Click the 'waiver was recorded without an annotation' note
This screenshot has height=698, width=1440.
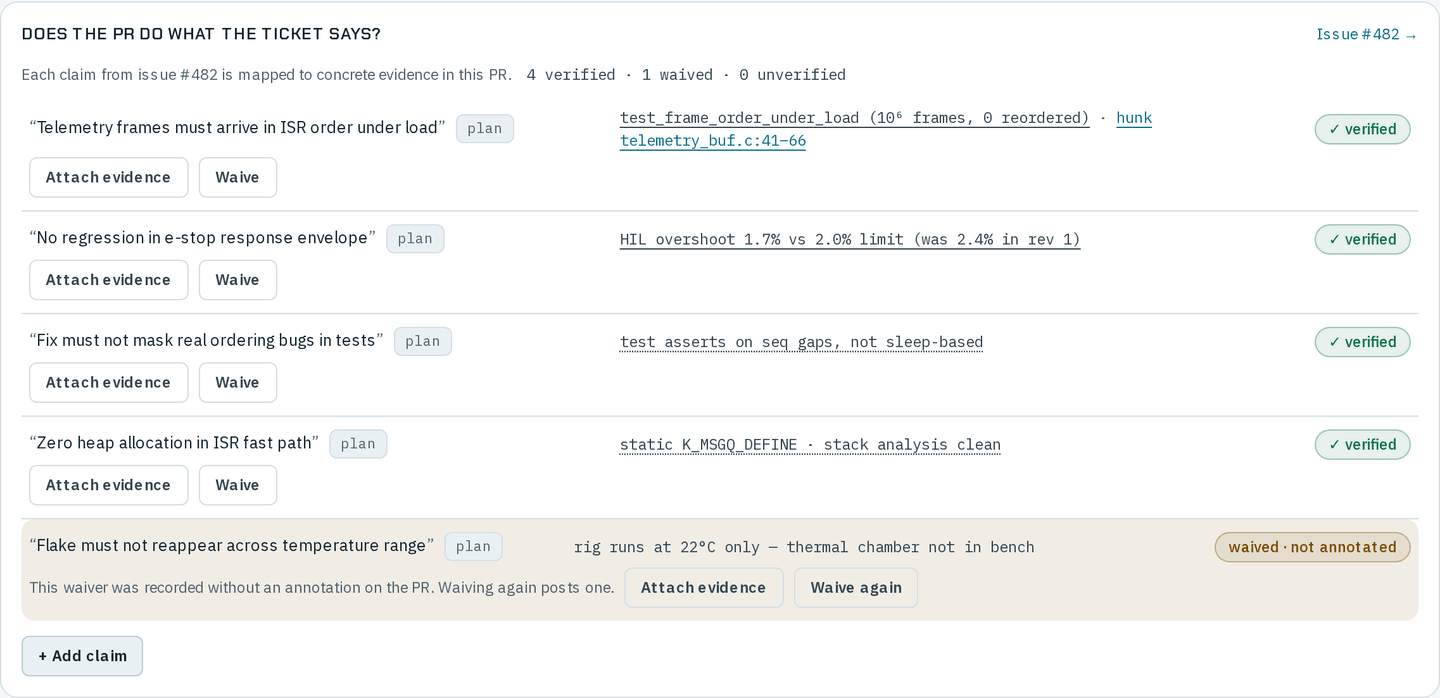click(x=322, y=588)
